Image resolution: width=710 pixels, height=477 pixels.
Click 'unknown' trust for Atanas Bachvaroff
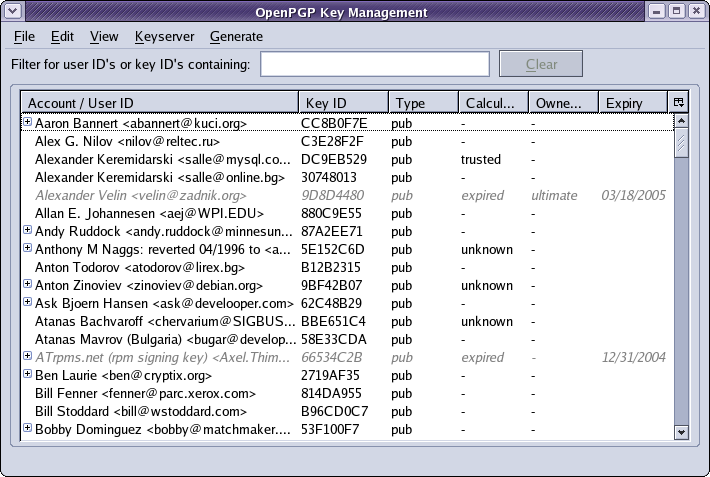[x=487, y=322]
